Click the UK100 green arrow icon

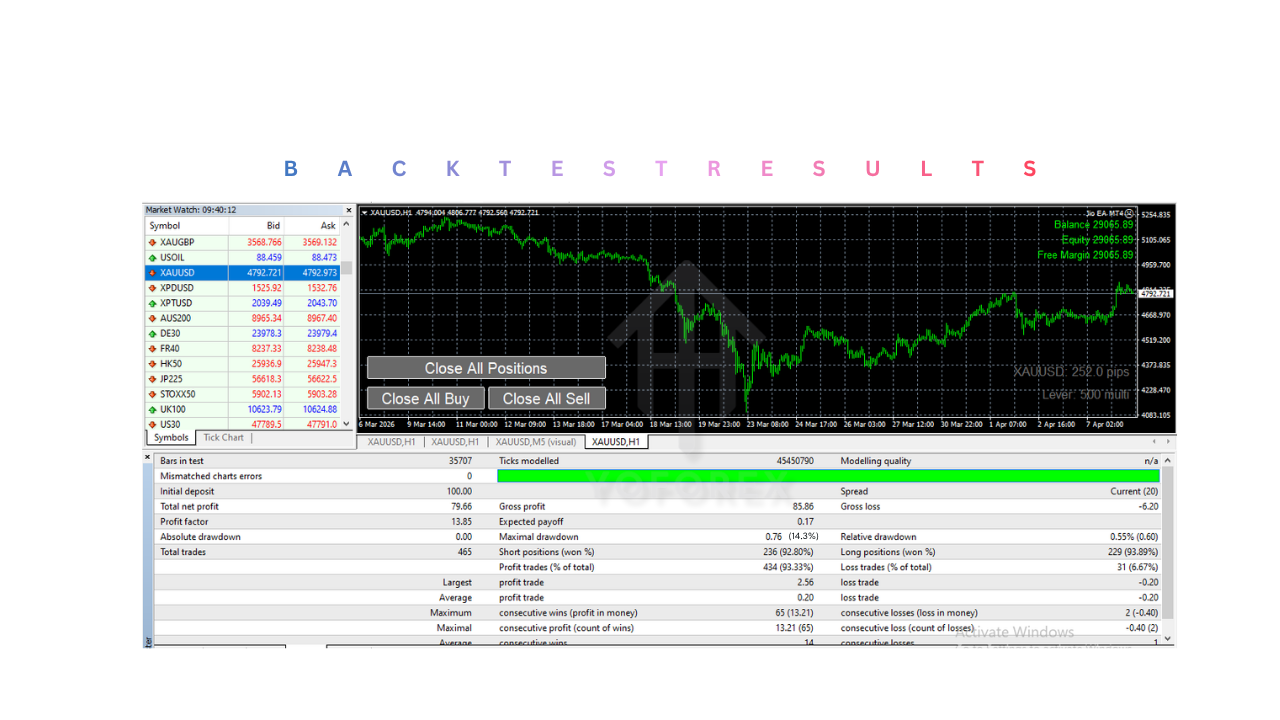click(153, 409)
